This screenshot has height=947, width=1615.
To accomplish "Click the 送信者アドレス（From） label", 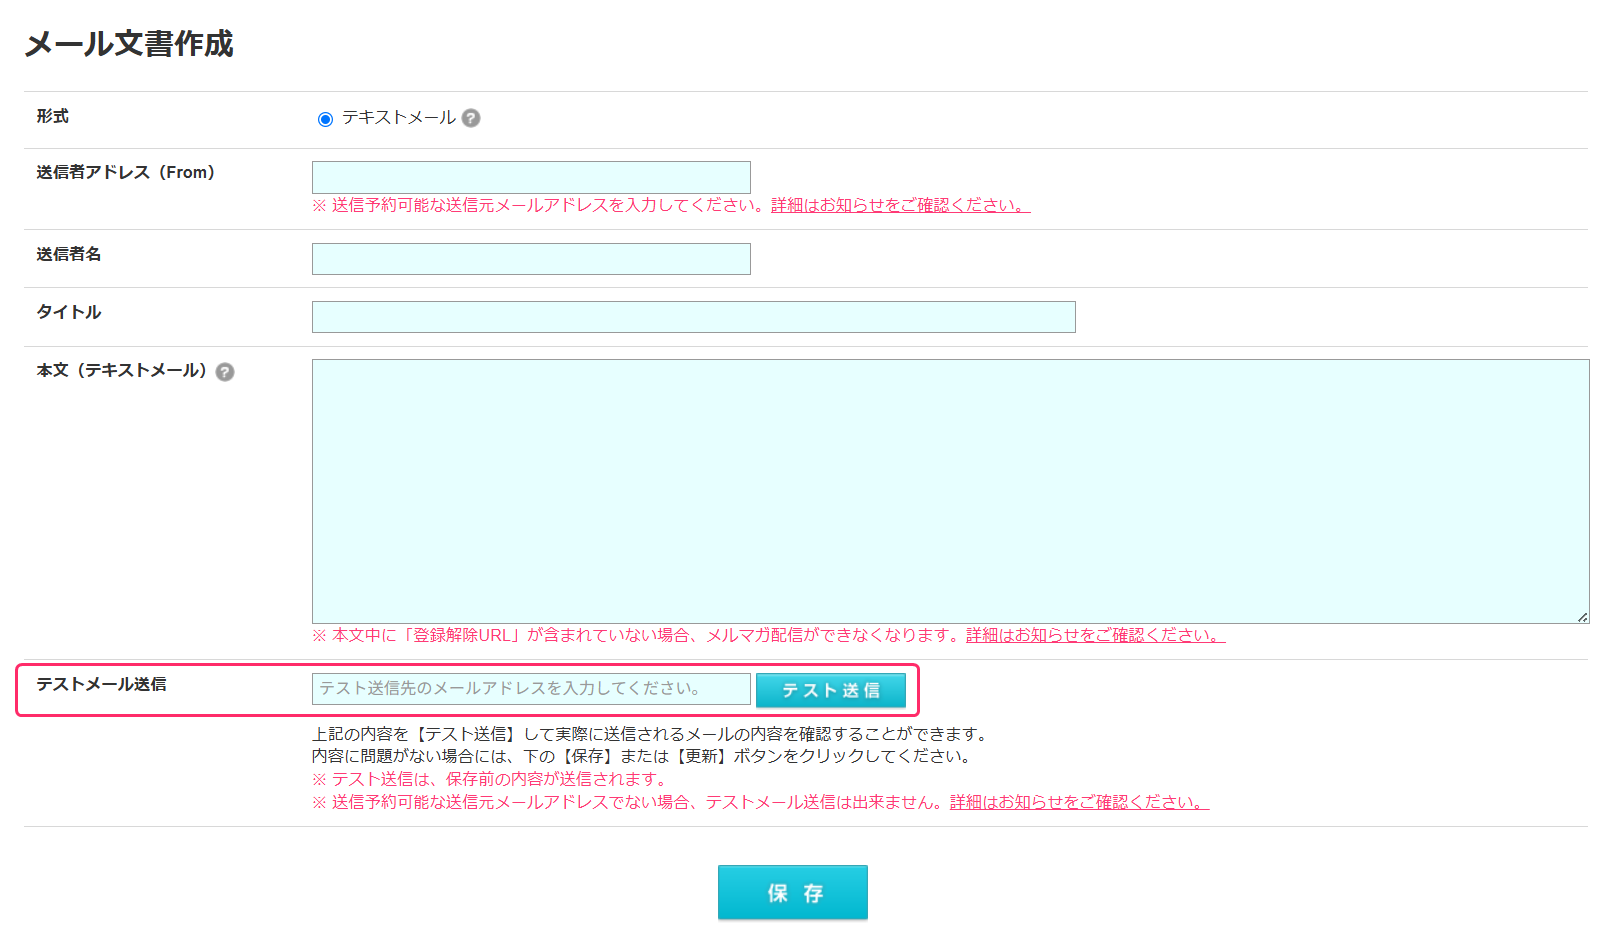I will pos(126,172).
